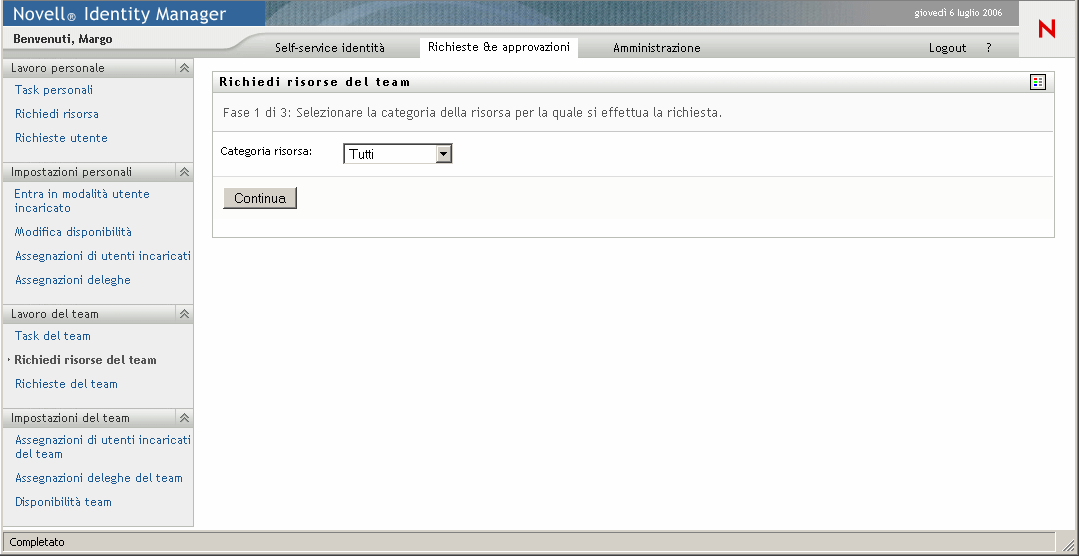Open Richieste del team link
The image size is (1079, 556).
point(66,384)
